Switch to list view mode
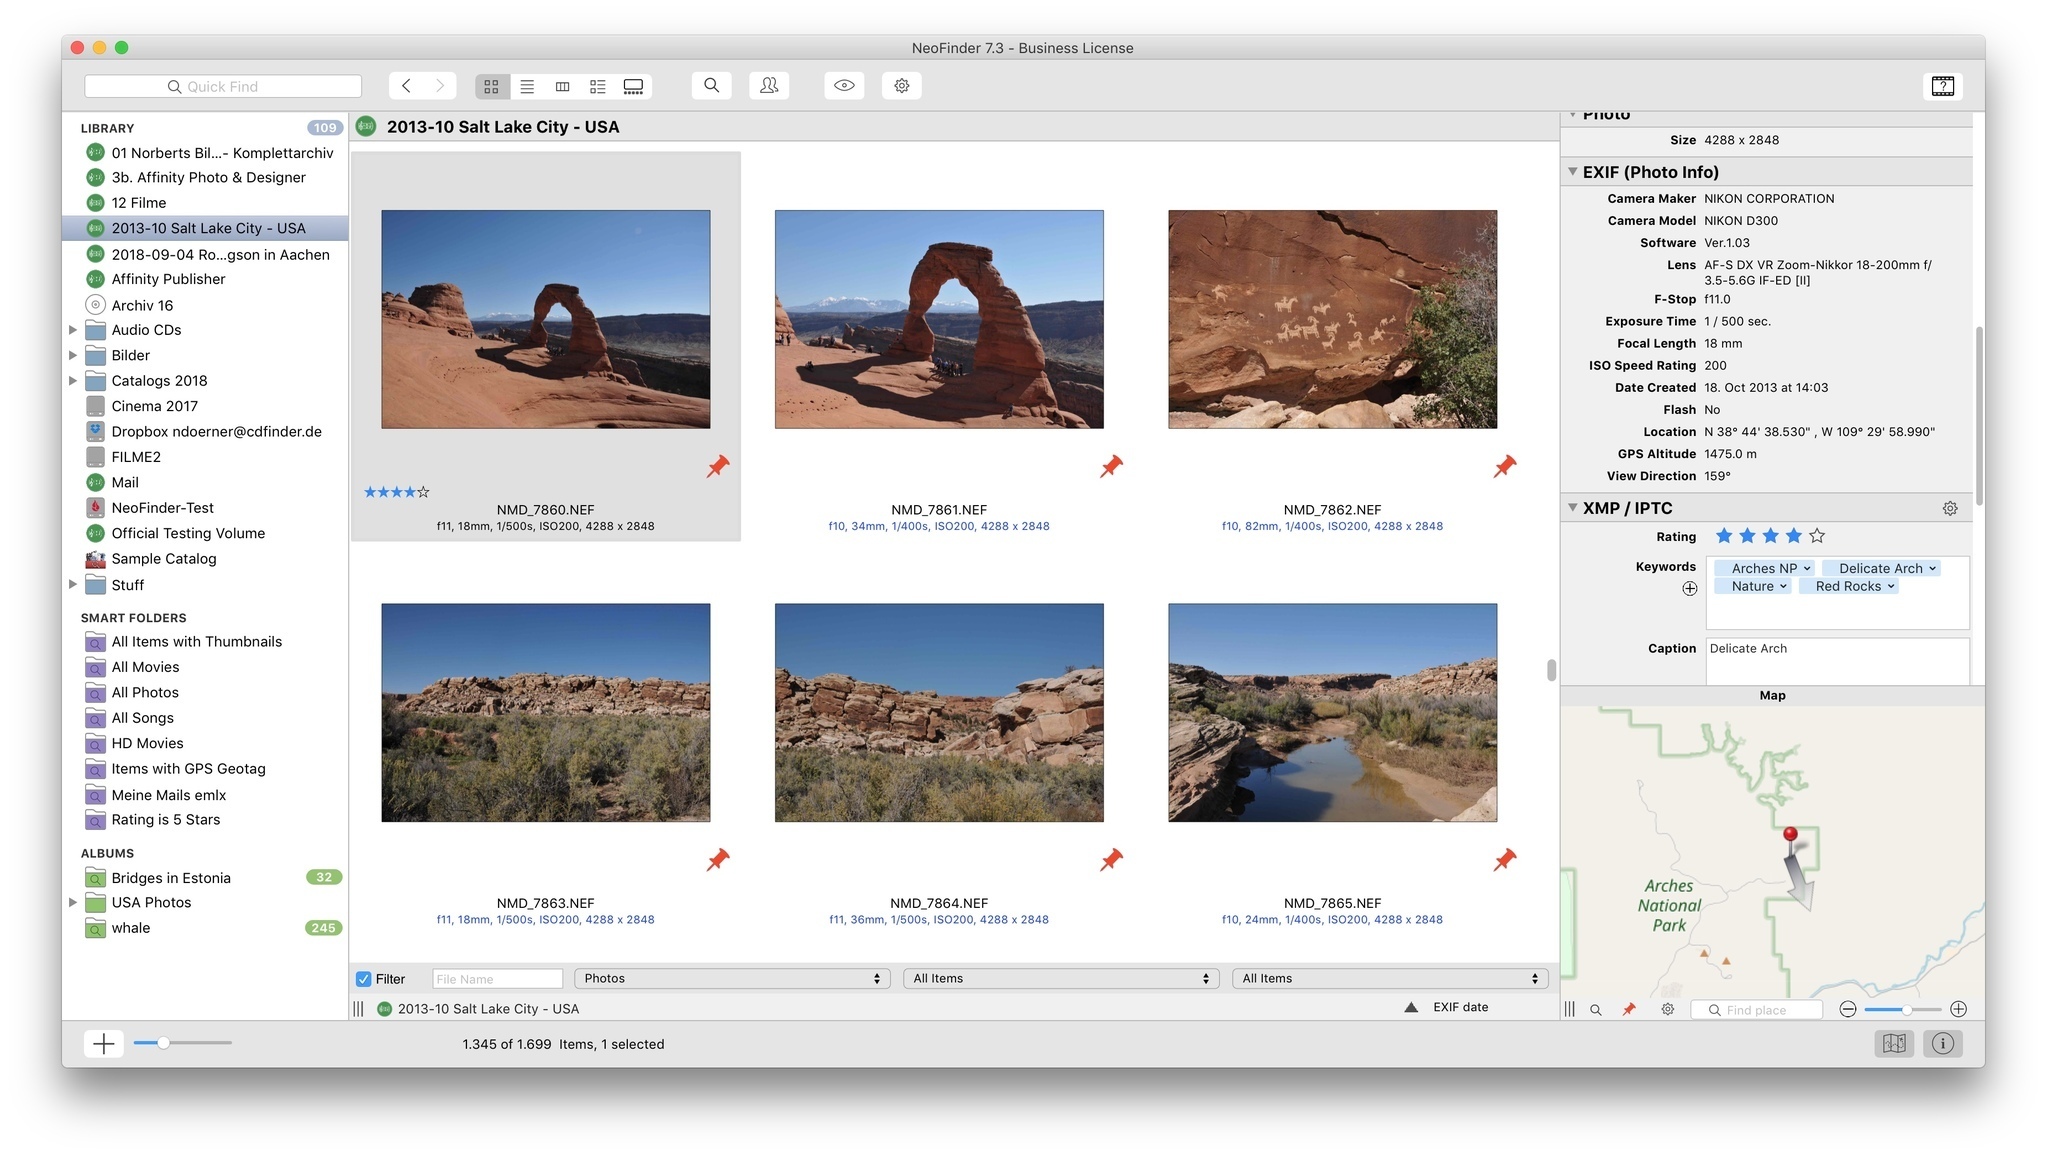The height and width of the screenshot is (1156, 2047). point(527,87)
